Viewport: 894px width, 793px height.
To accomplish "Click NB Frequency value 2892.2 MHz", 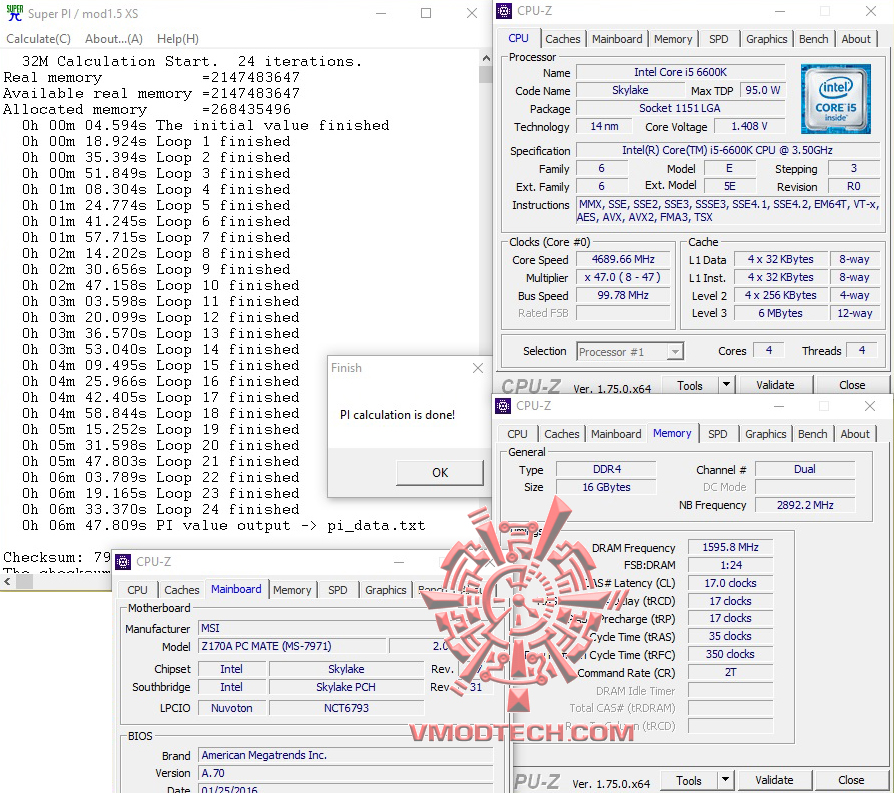I will 804,505.
